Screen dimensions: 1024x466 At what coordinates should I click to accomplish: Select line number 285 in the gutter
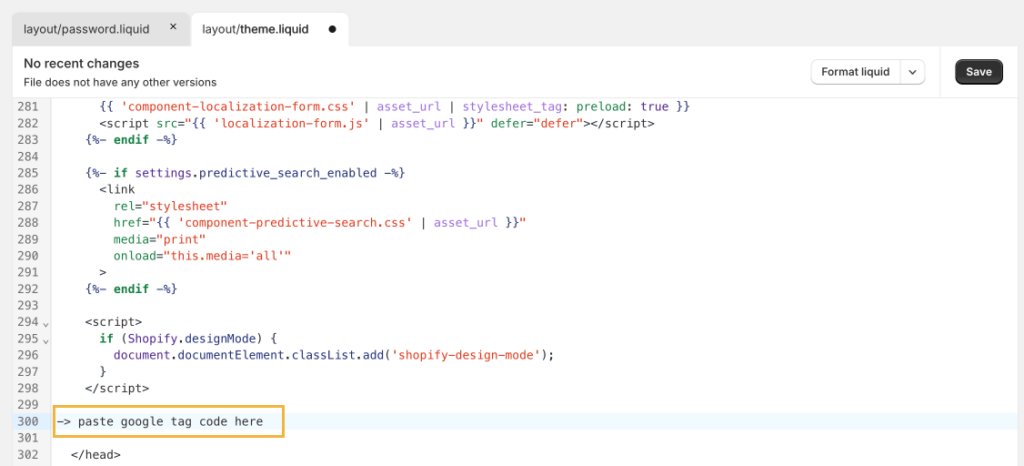pyautogui.click(x=28, y=173)
